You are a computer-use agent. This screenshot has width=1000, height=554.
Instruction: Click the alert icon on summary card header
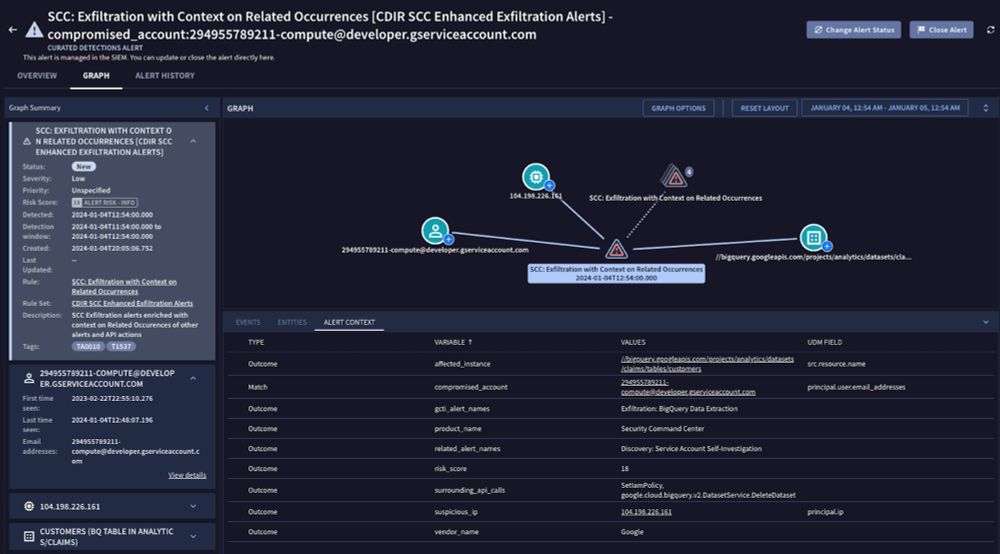pyautogui.click(x=27, y=142)
